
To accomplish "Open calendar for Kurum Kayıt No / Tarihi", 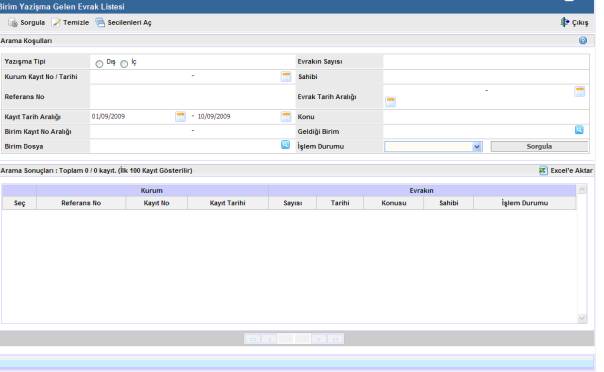I will [286, 76].
